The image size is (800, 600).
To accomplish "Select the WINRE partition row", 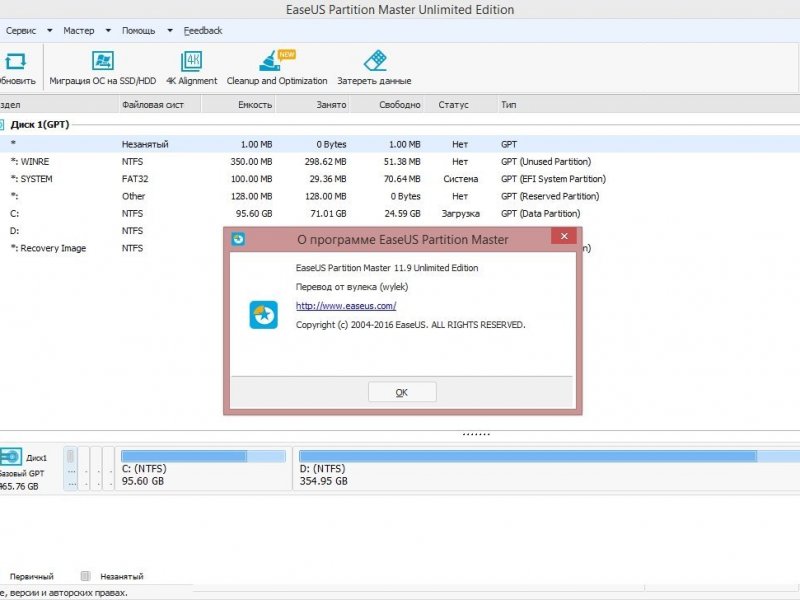I will coord(400,162).
